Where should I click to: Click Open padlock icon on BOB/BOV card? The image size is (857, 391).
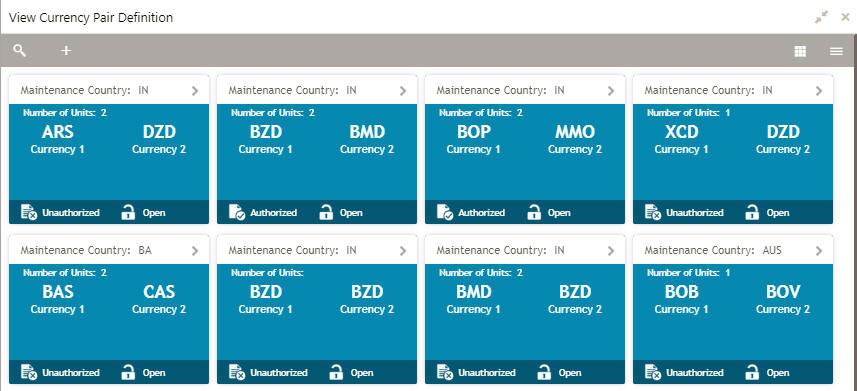pyautogui.click(x=753, y=372)
